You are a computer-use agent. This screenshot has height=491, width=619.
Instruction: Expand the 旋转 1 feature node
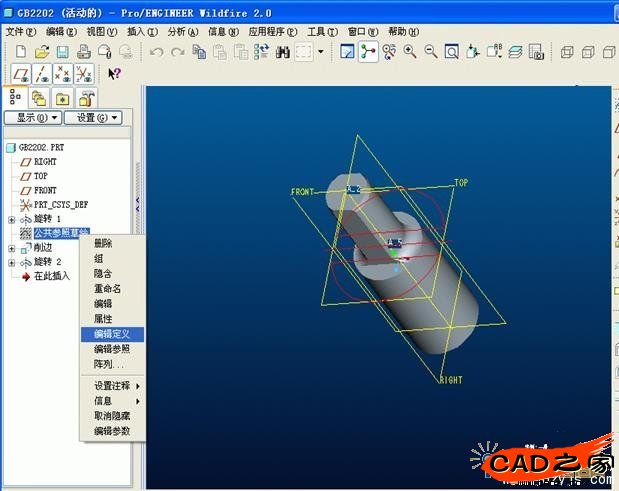(x=12, y=219)
